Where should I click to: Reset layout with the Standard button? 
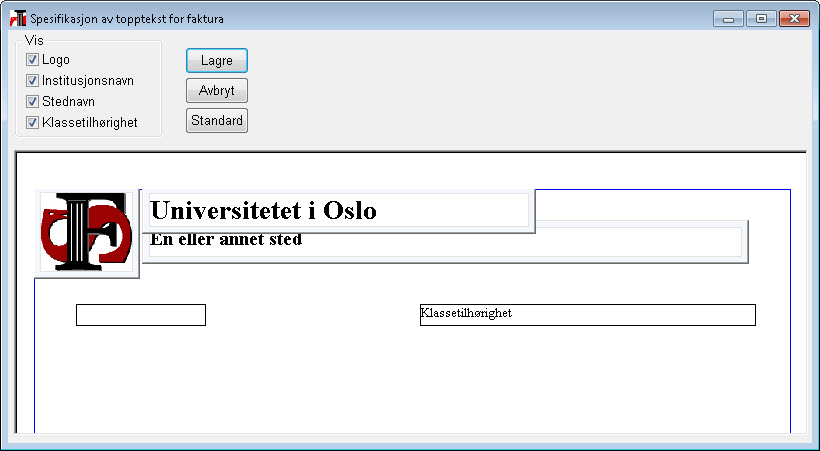coord(217,120)
